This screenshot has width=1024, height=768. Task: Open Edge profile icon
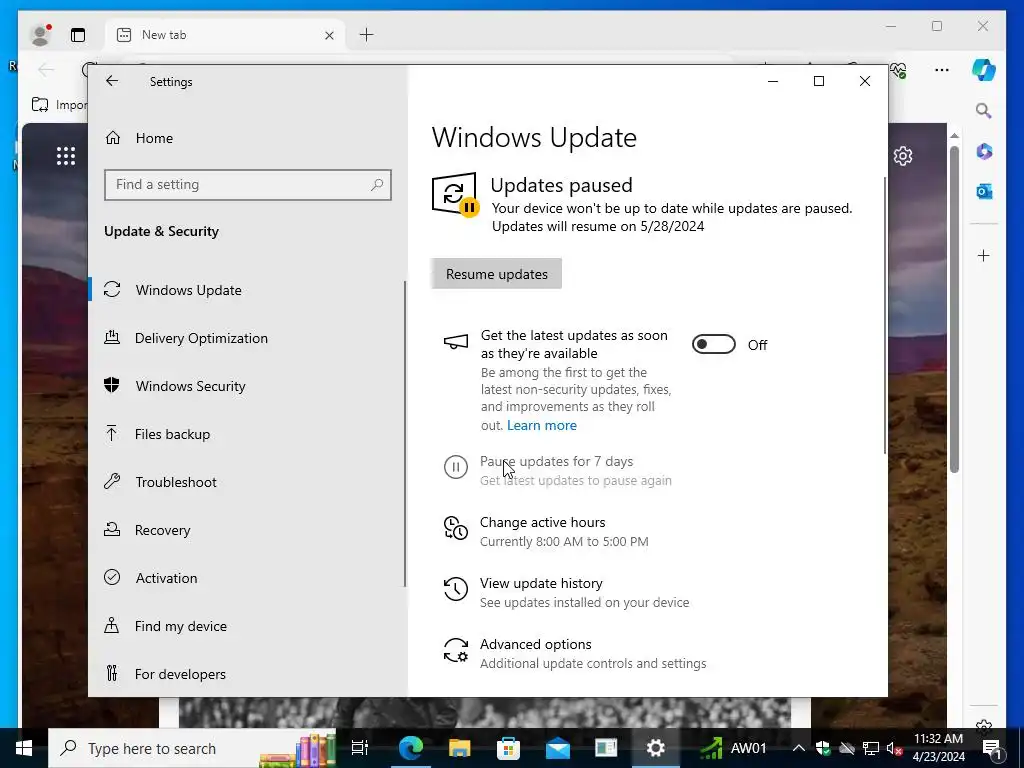[x=40, y=35]
